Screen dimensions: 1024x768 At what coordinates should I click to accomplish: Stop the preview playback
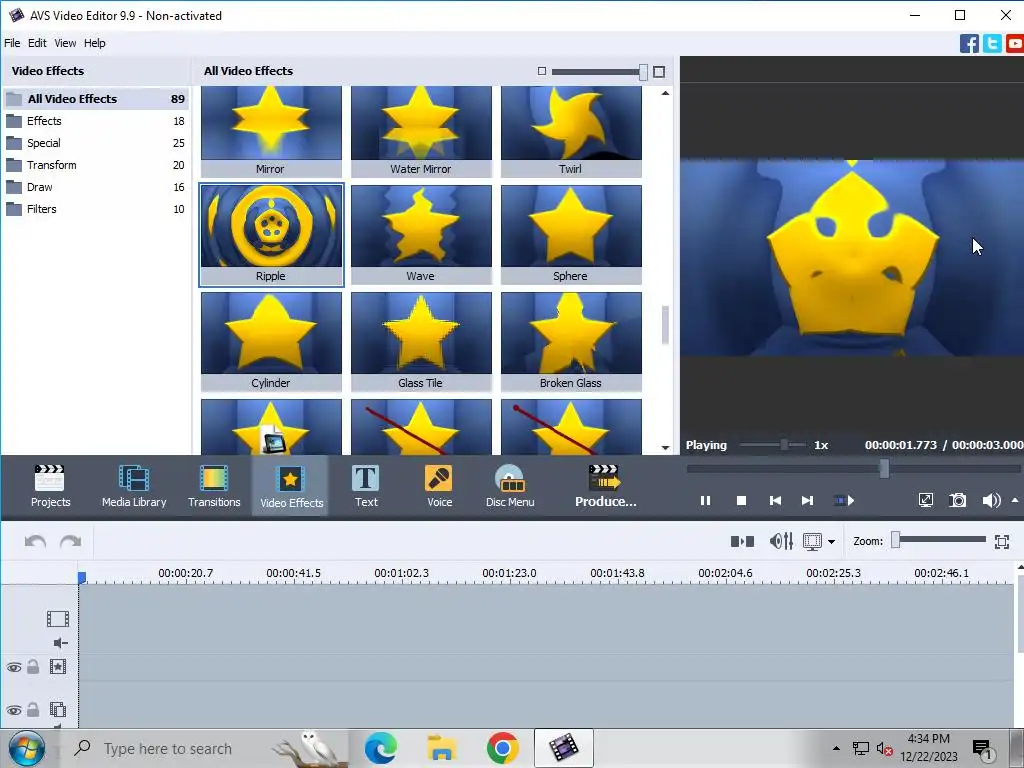[x=741, y=500]
